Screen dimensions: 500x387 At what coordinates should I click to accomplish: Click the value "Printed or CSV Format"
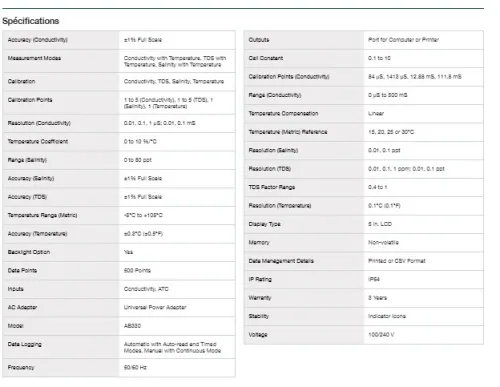click(397, 261)
